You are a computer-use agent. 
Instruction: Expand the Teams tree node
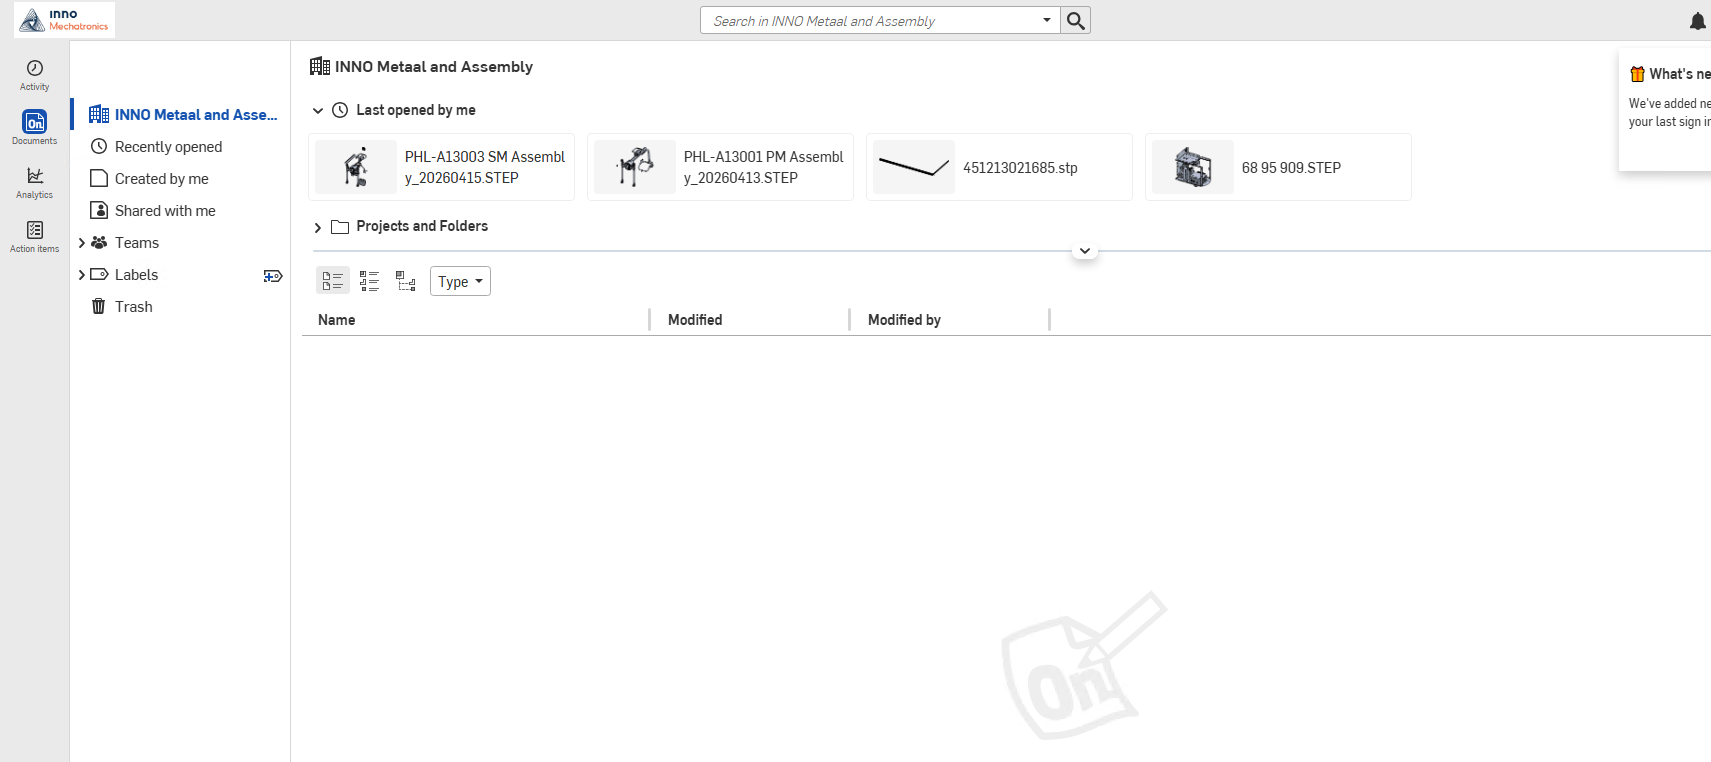[82, 243]
